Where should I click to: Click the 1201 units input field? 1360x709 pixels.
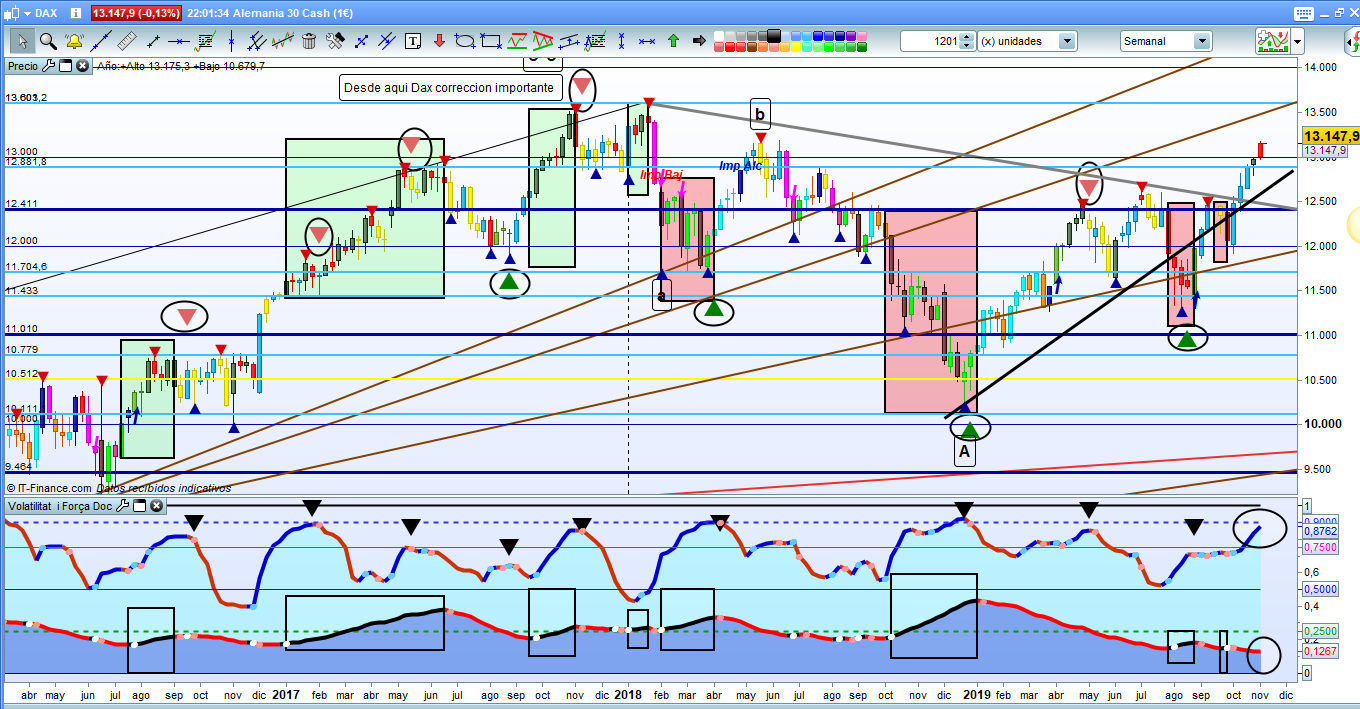coord(930,41)
